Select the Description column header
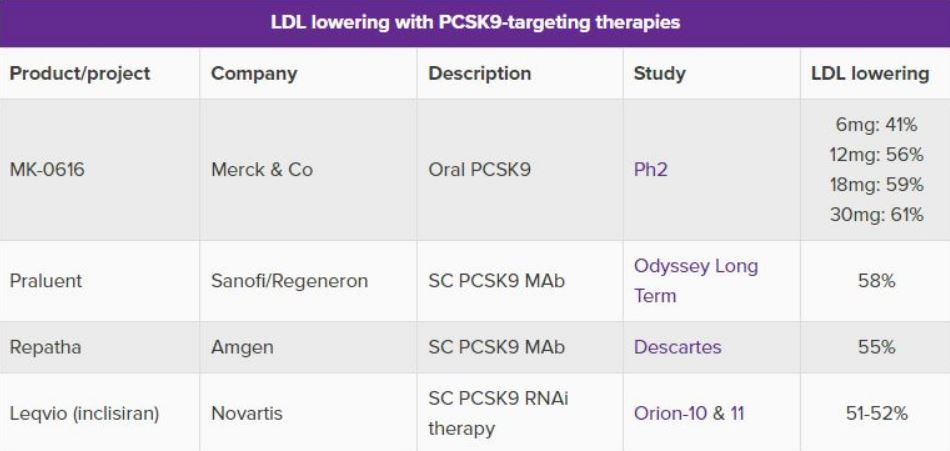This screenshot has width=950, height=451. [480, 73]
